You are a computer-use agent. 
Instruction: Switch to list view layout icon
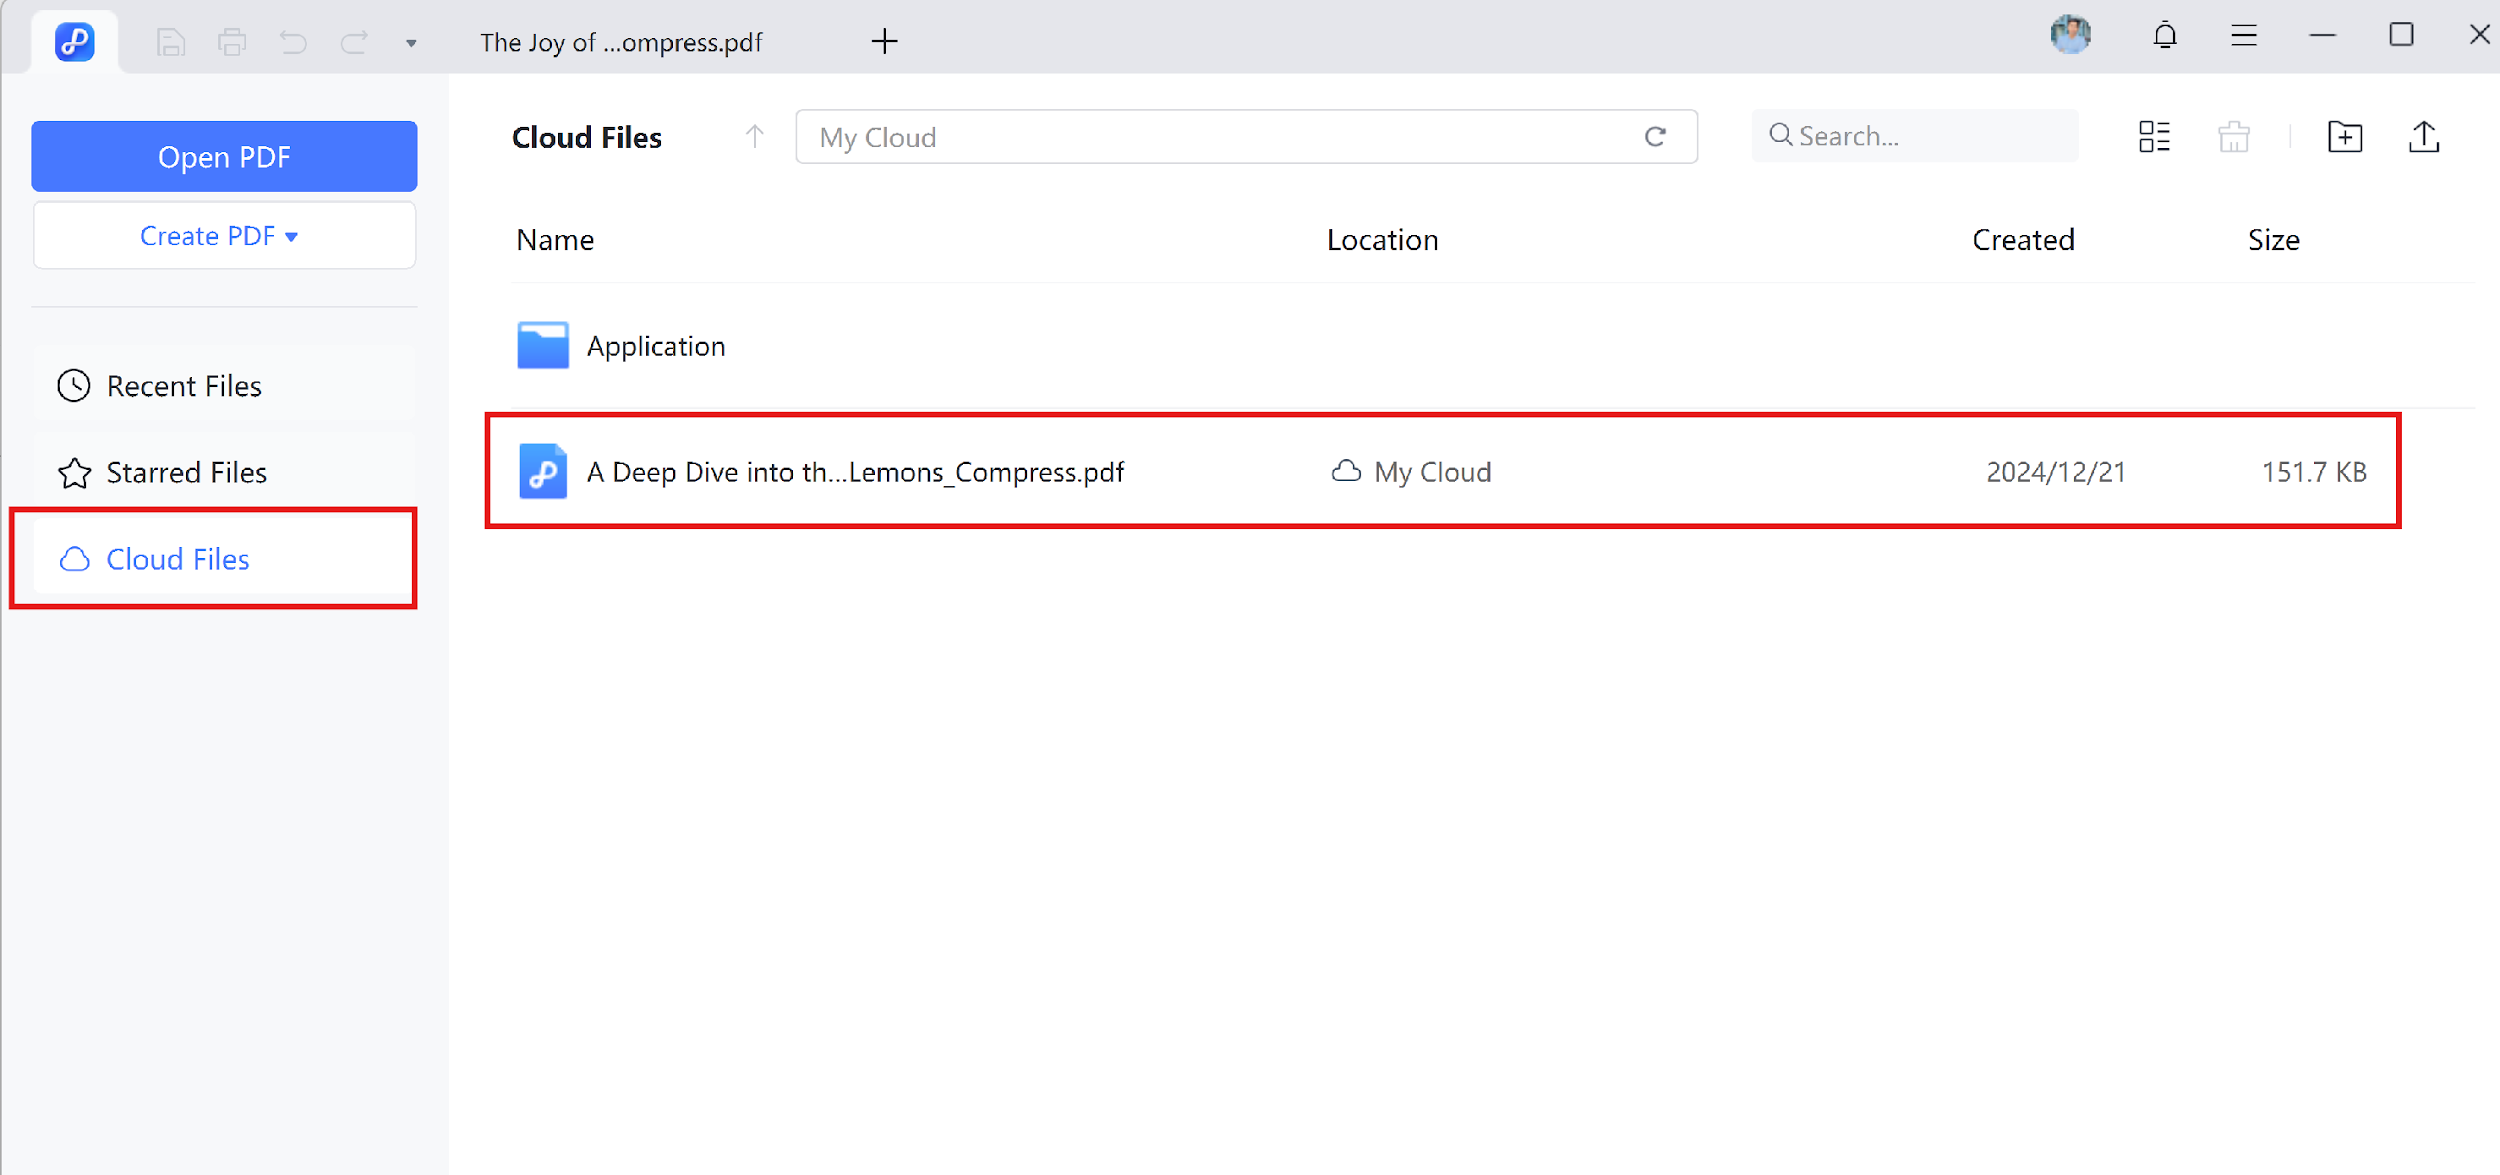tap(2154, 137)
